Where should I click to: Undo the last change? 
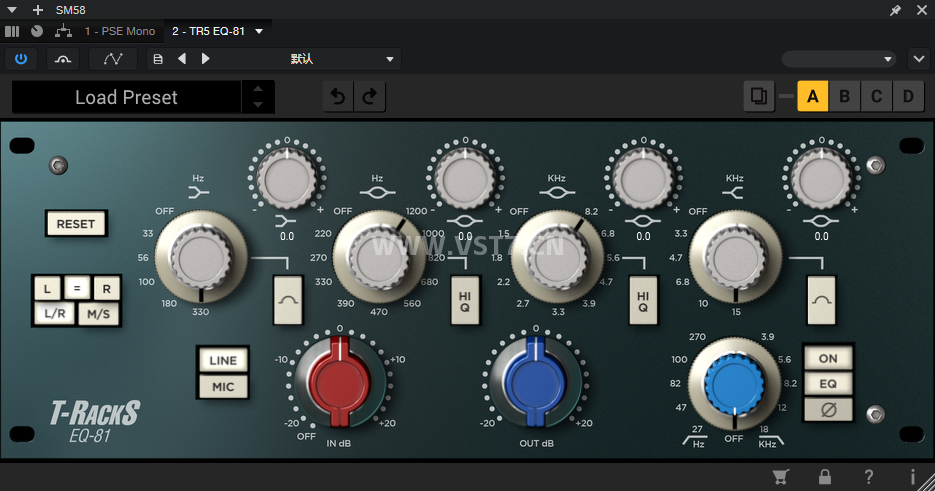(x=338, y=97)
